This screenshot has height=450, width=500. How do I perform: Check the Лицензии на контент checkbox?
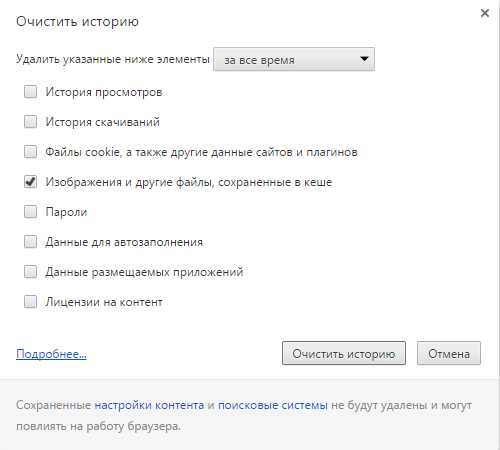[30, 302]
